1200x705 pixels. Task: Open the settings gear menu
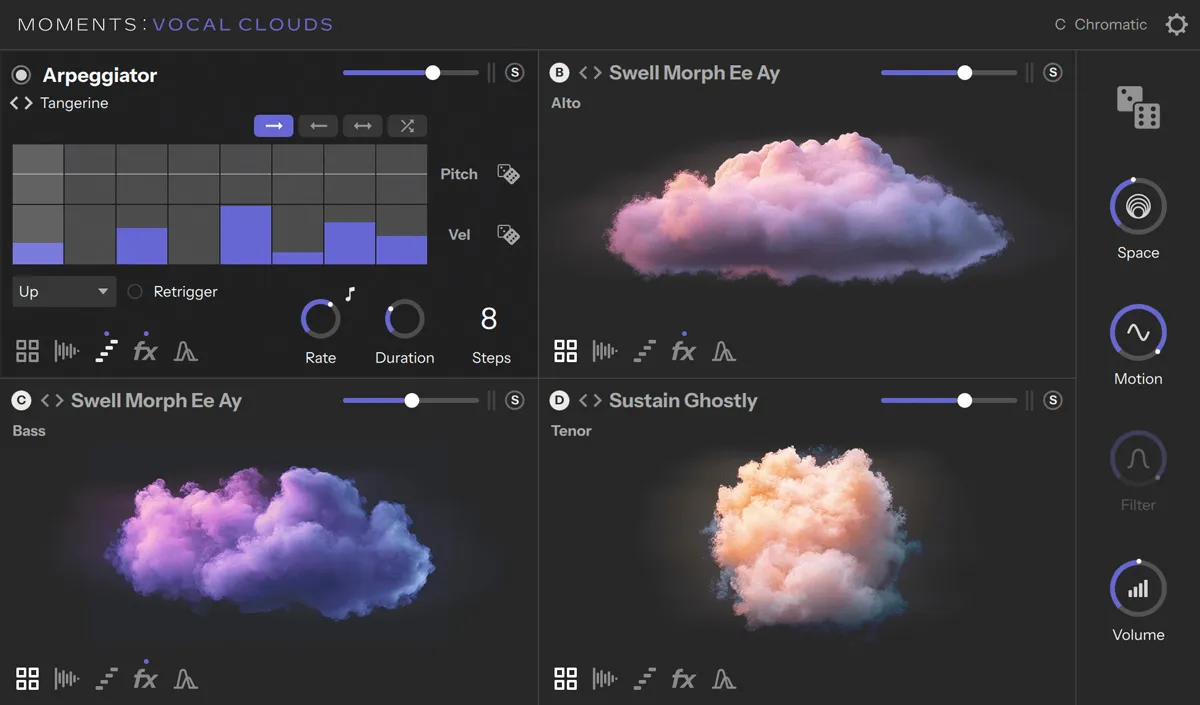(1176, 24)
